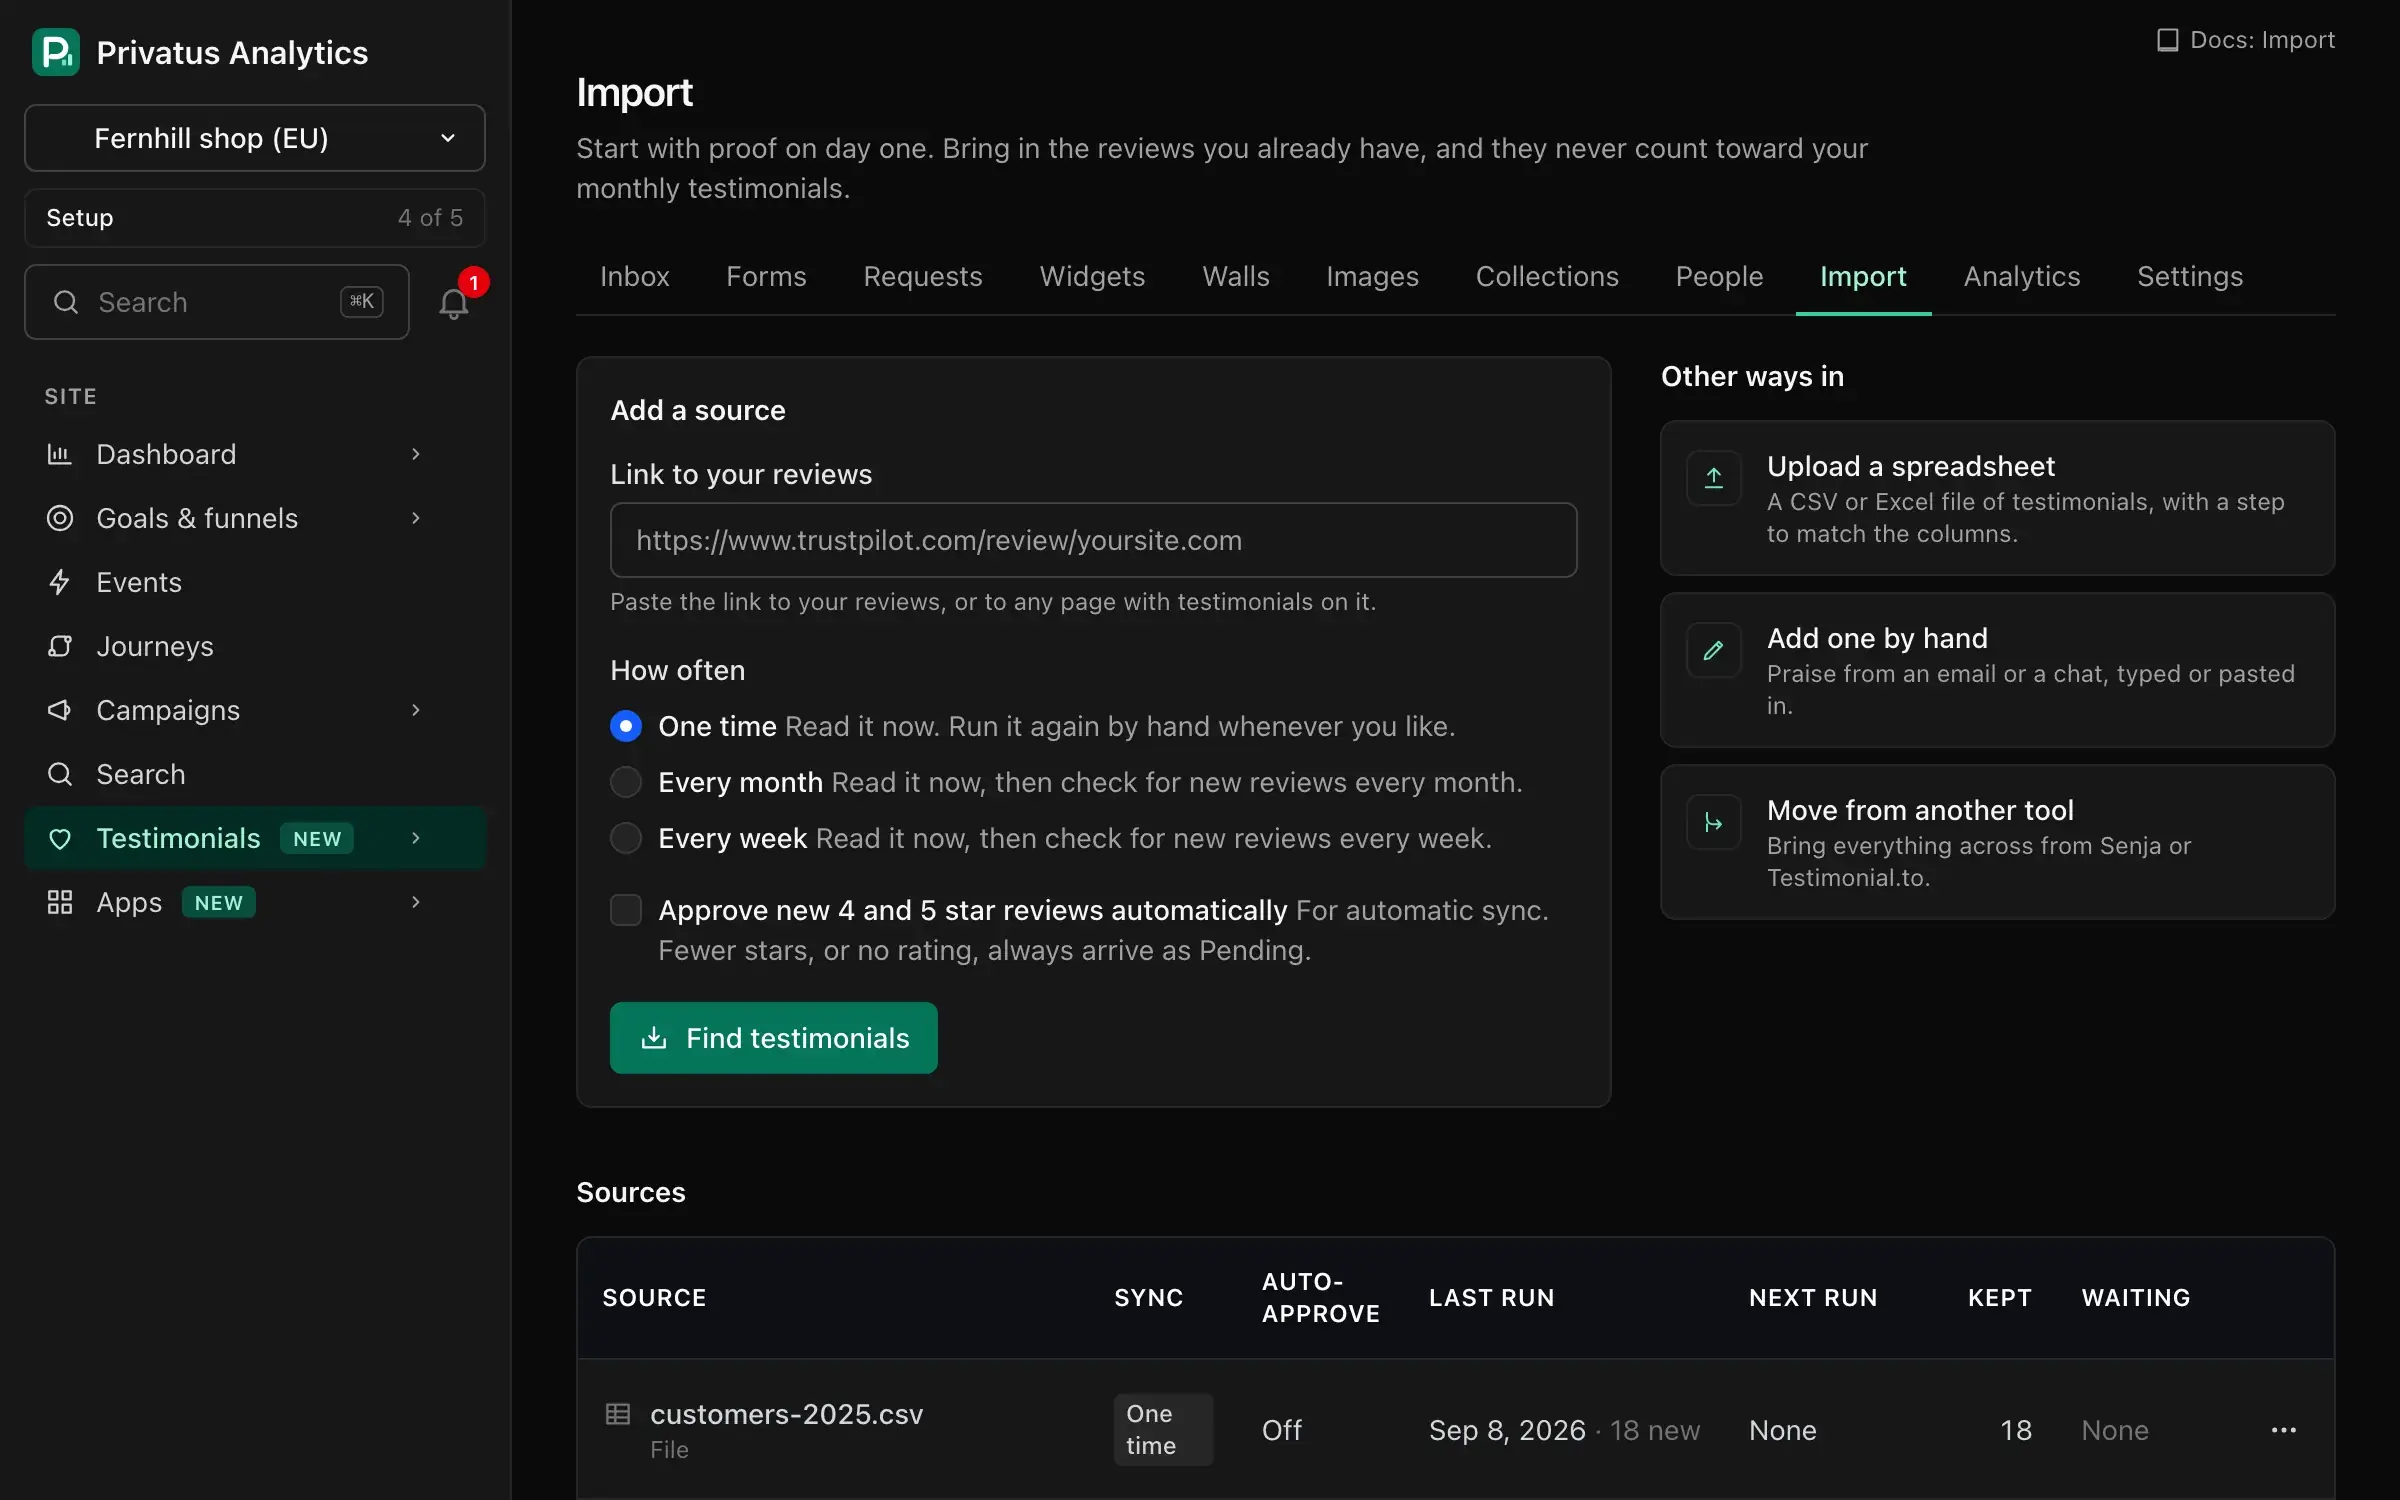Open the Fernhill shop (EU) site dropdown
Screen dimensions: 2400x1500
coord(255,138)
